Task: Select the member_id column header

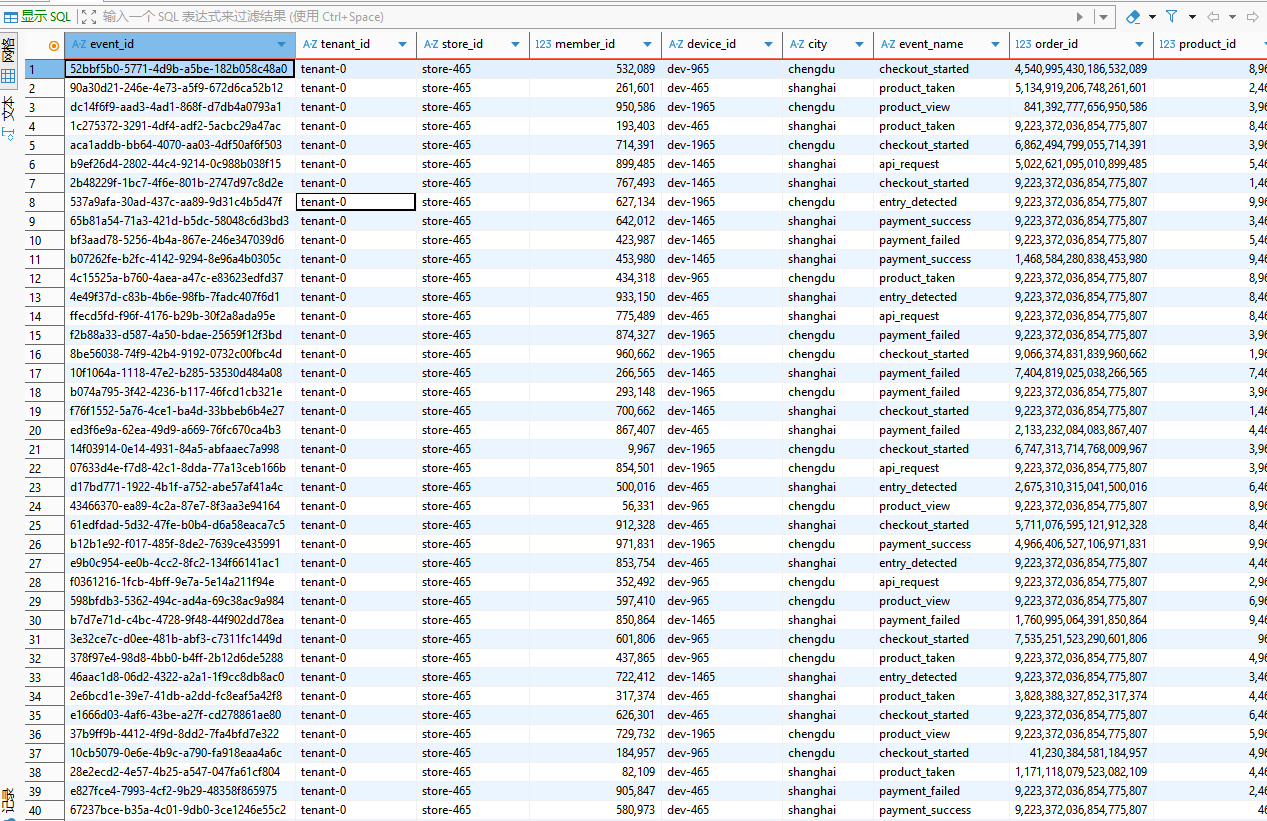Action: click(595, 44)
